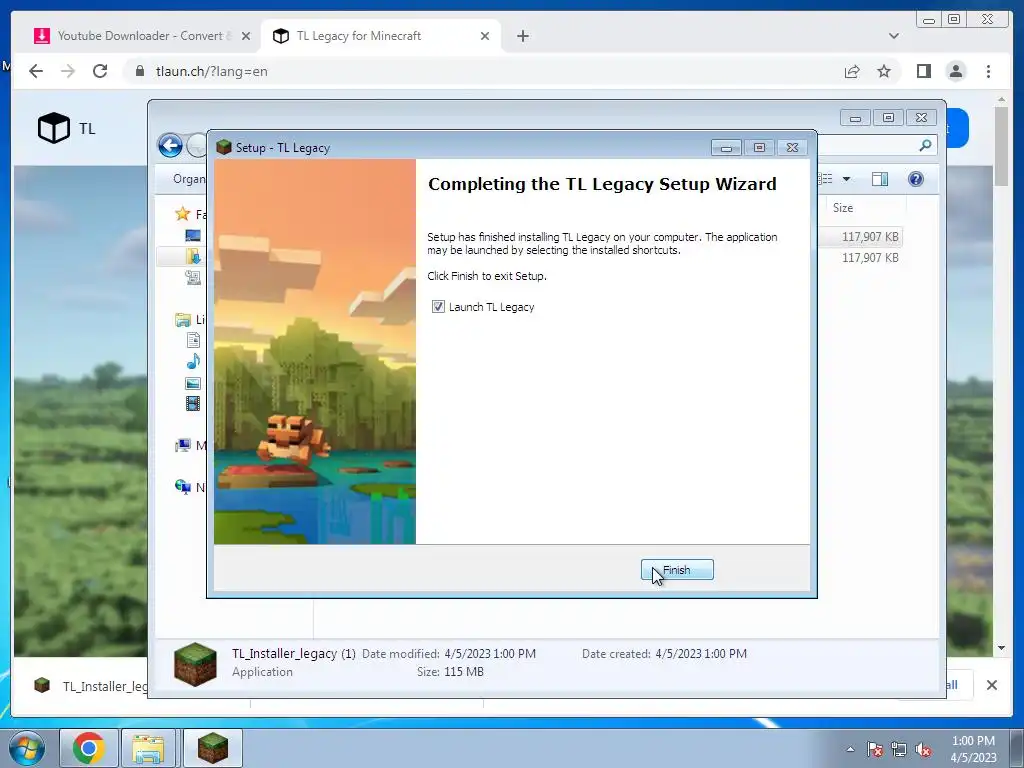The width and height of the screenshot is (1024, 768).
Task: Select Computer in navigation pane
Action: point(183,445)
